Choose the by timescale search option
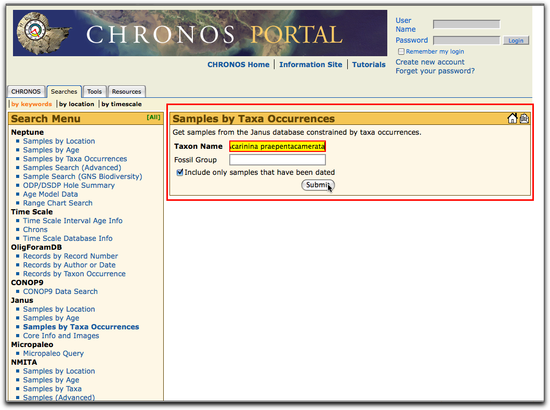Screen dimensions: 550x410 coord(121,104)
